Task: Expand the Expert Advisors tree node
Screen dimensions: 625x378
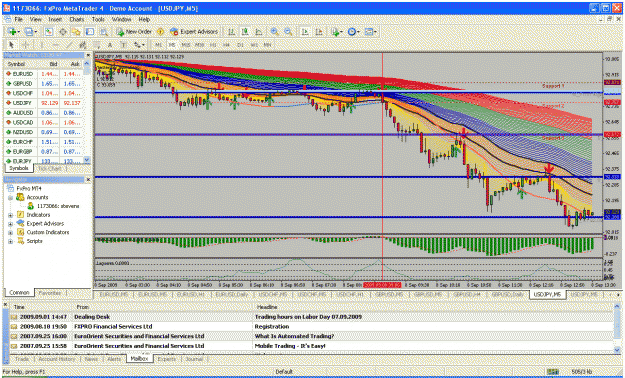Action: click(x=10, y=224)
